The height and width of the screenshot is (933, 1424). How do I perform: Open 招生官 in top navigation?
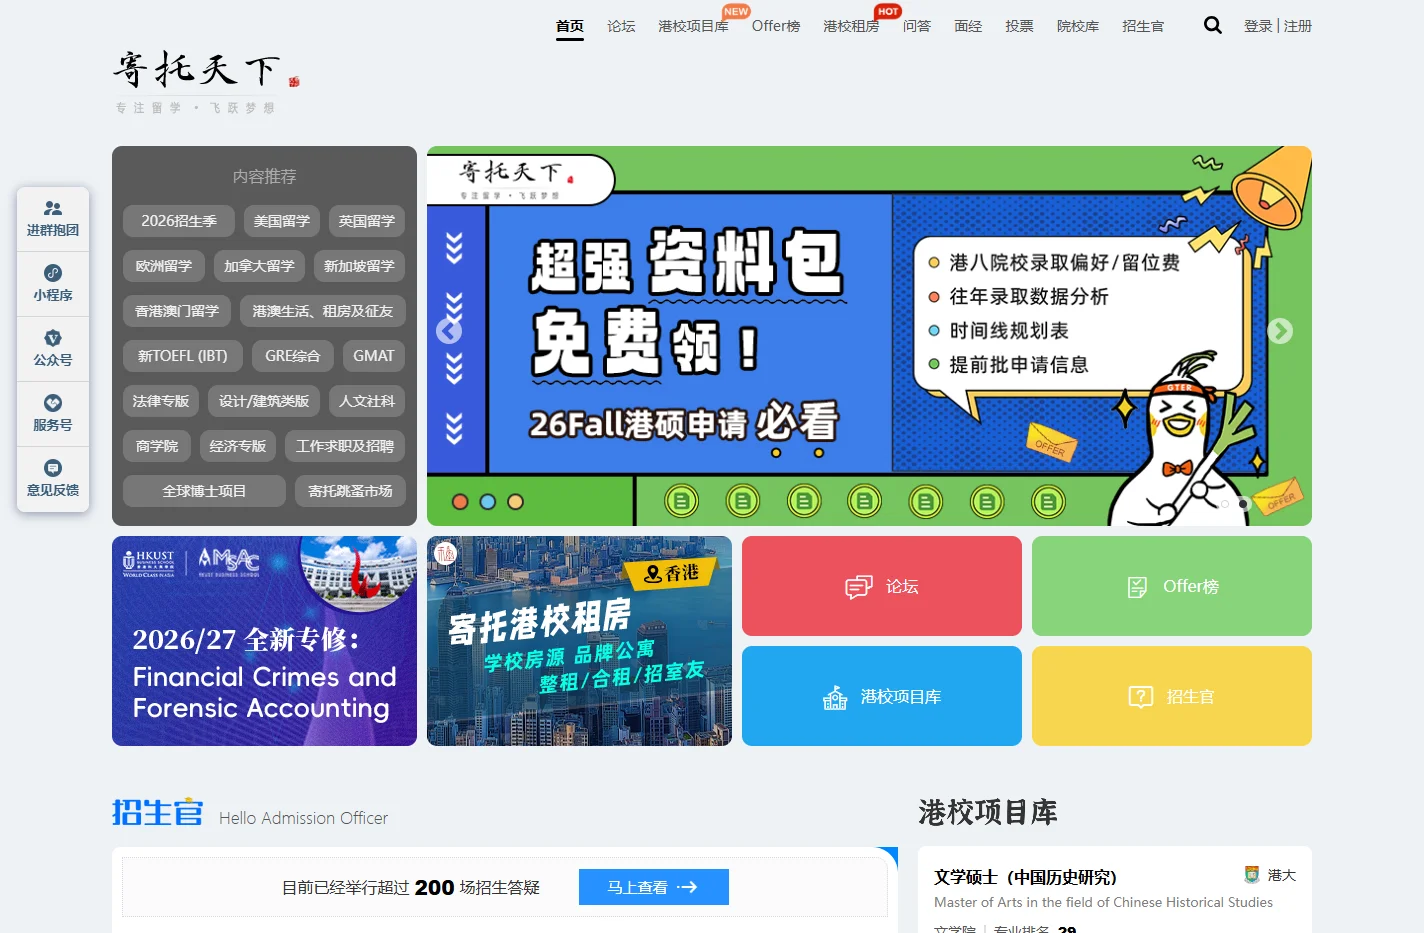click(1143, 26)
